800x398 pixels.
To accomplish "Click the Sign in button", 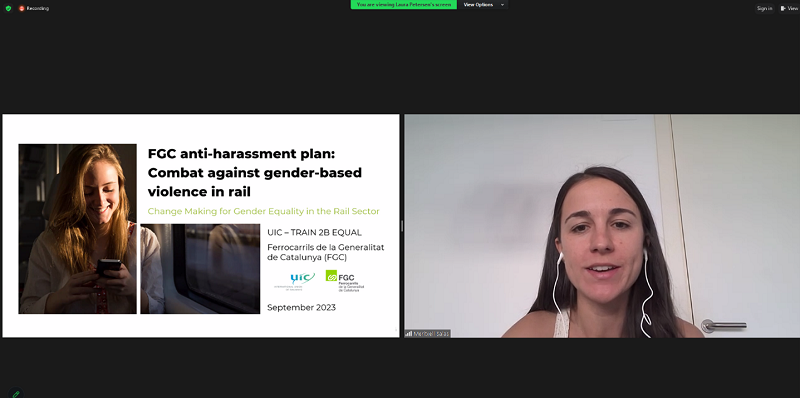I will click(764, 8).
